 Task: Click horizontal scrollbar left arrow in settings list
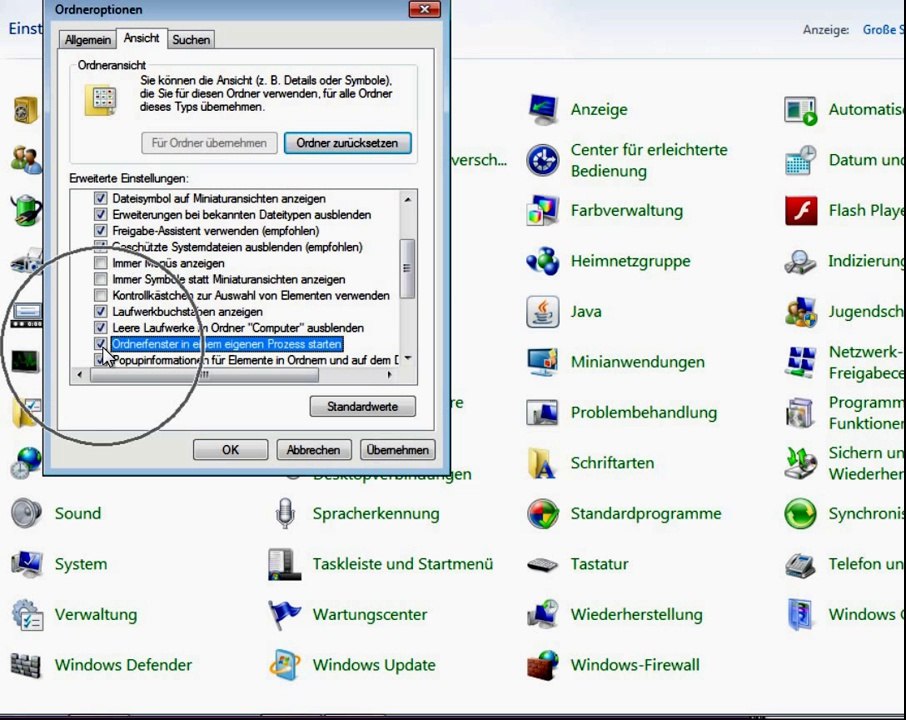(80, 375)
